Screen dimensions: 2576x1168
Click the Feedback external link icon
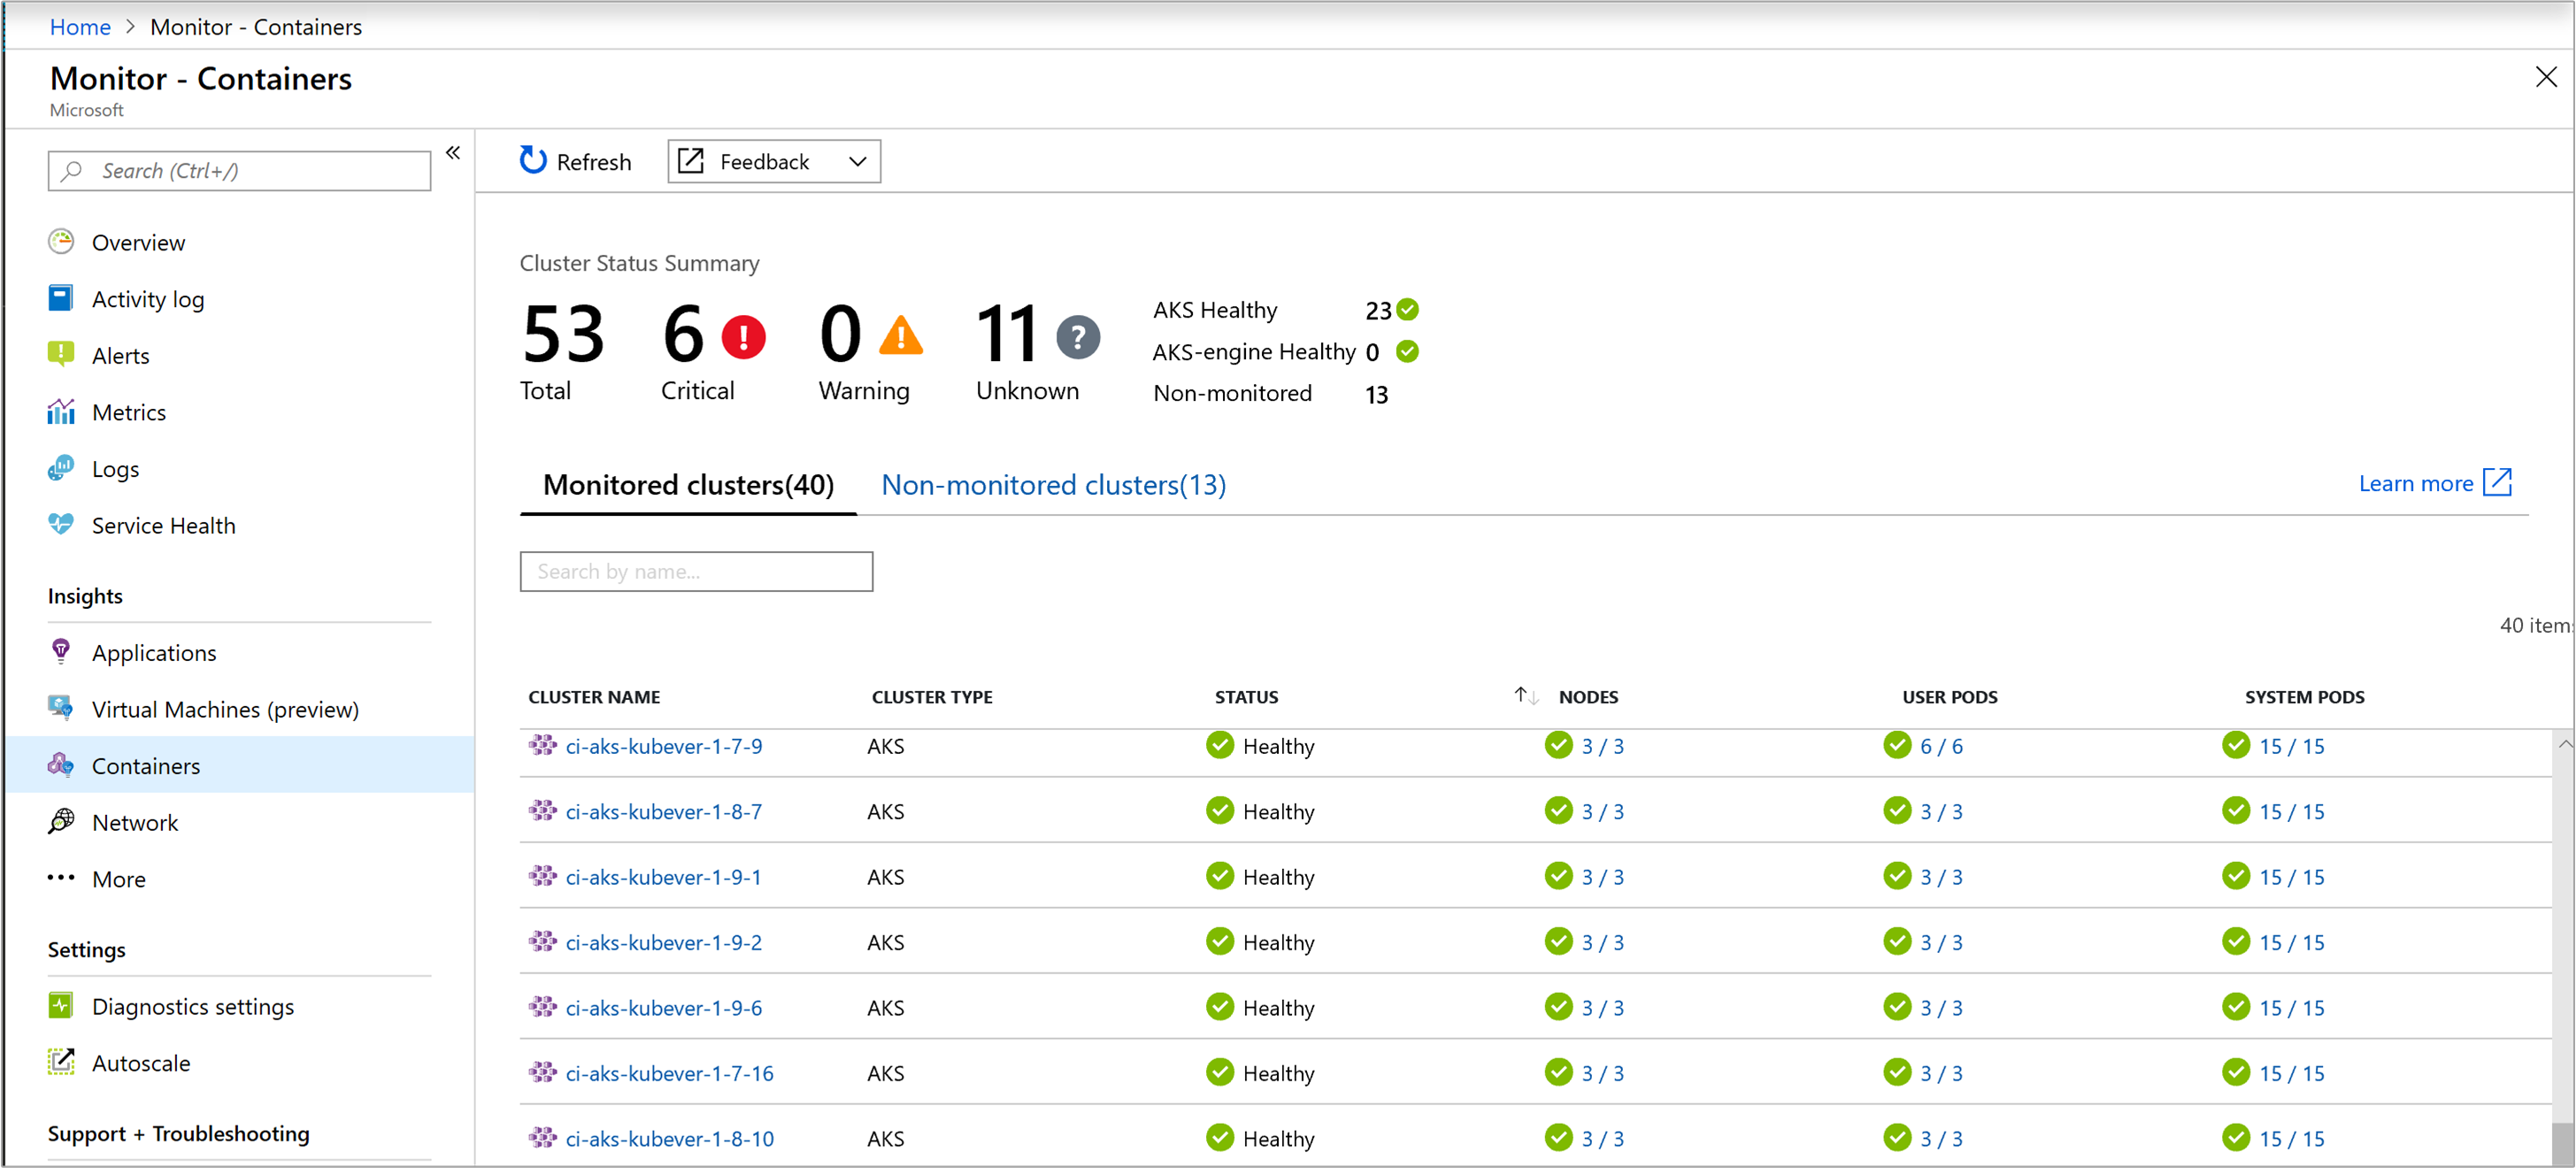[x=693, y=159]
